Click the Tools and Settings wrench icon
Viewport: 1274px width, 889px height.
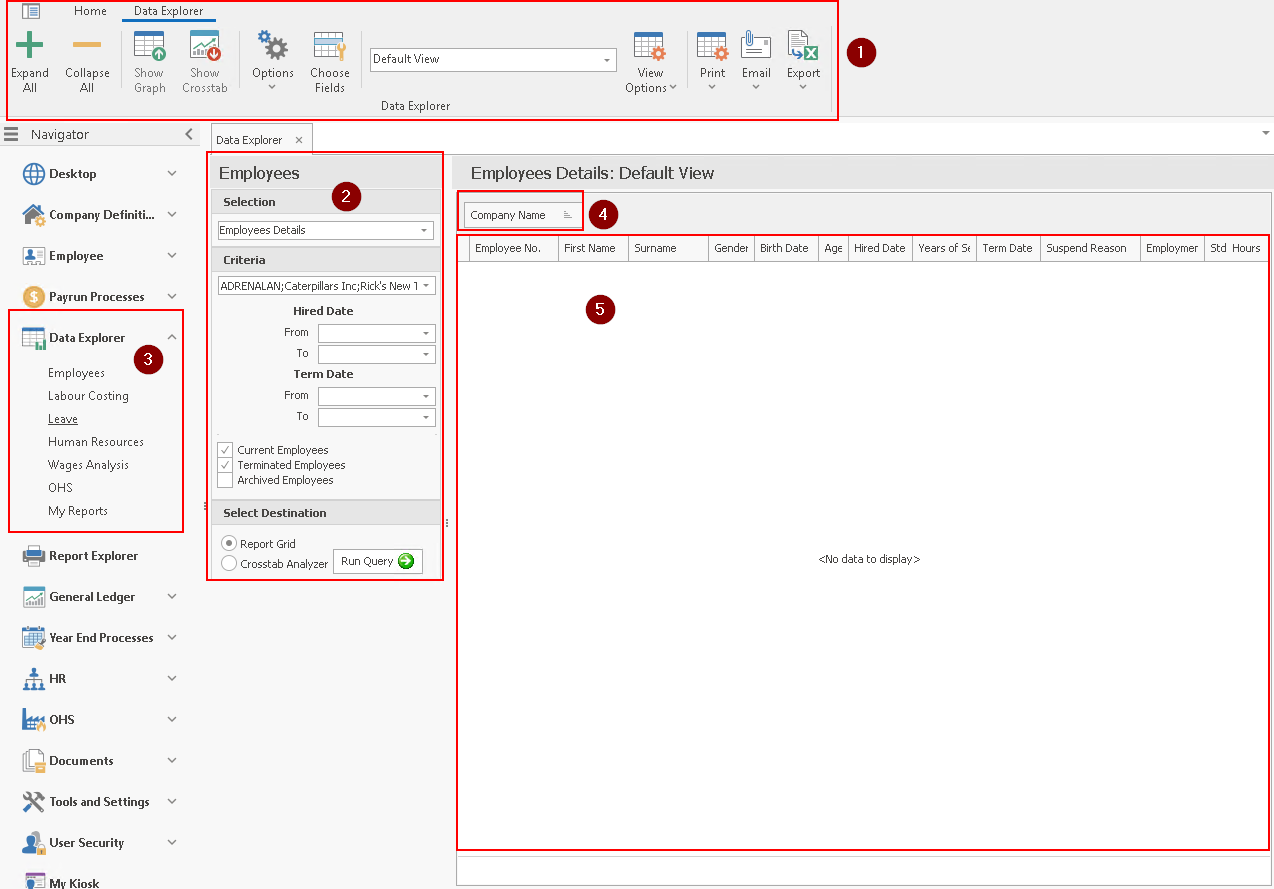click(33, 802)
